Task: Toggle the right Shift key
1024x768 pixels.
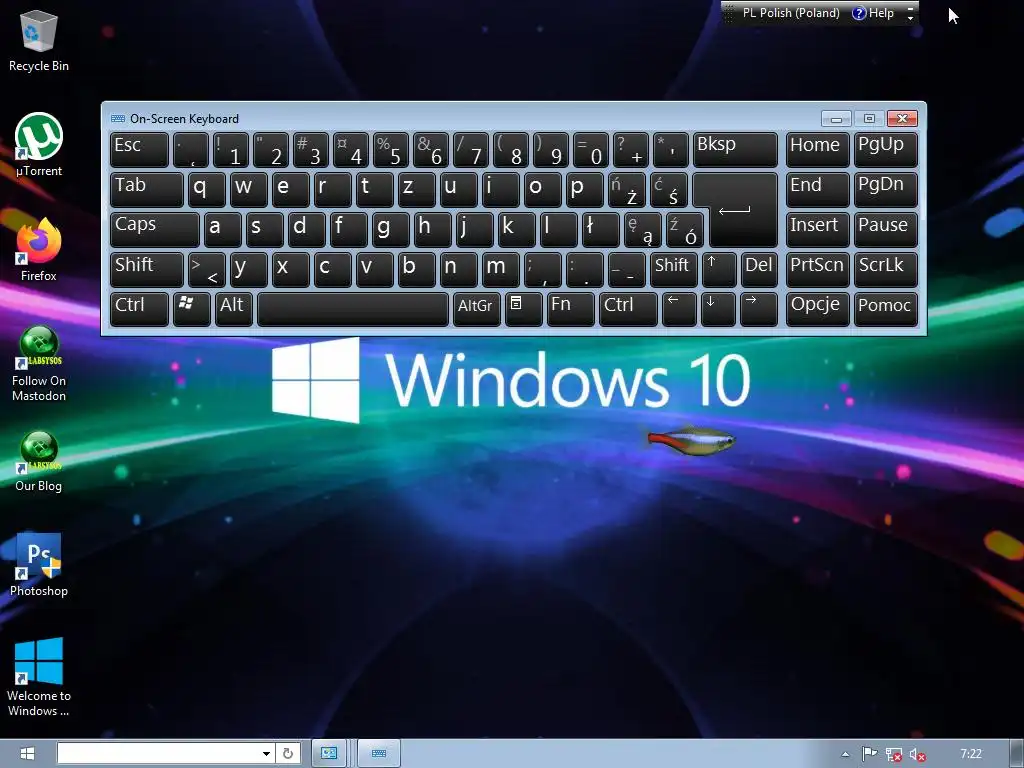Action: pyautogui.click(x=673, y=270)
